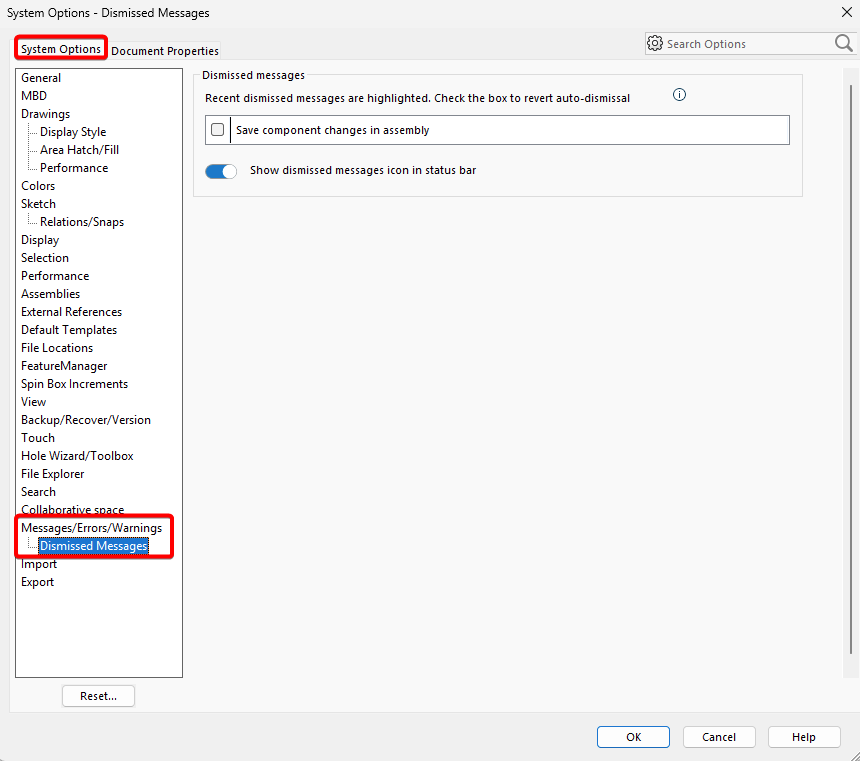Select Colors category
Viewport: 860px width, 761px height.
point(38,186)
